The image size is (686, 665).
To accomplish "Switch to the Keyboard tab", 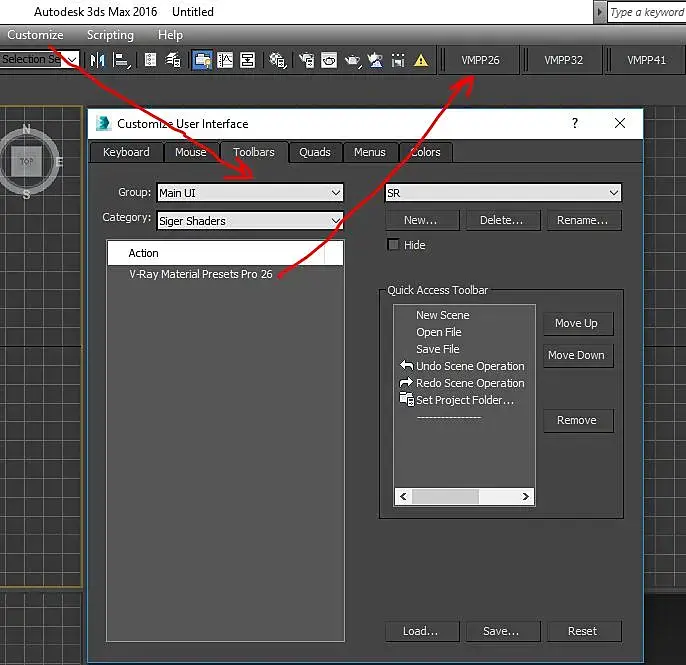I will pos(126,152).
